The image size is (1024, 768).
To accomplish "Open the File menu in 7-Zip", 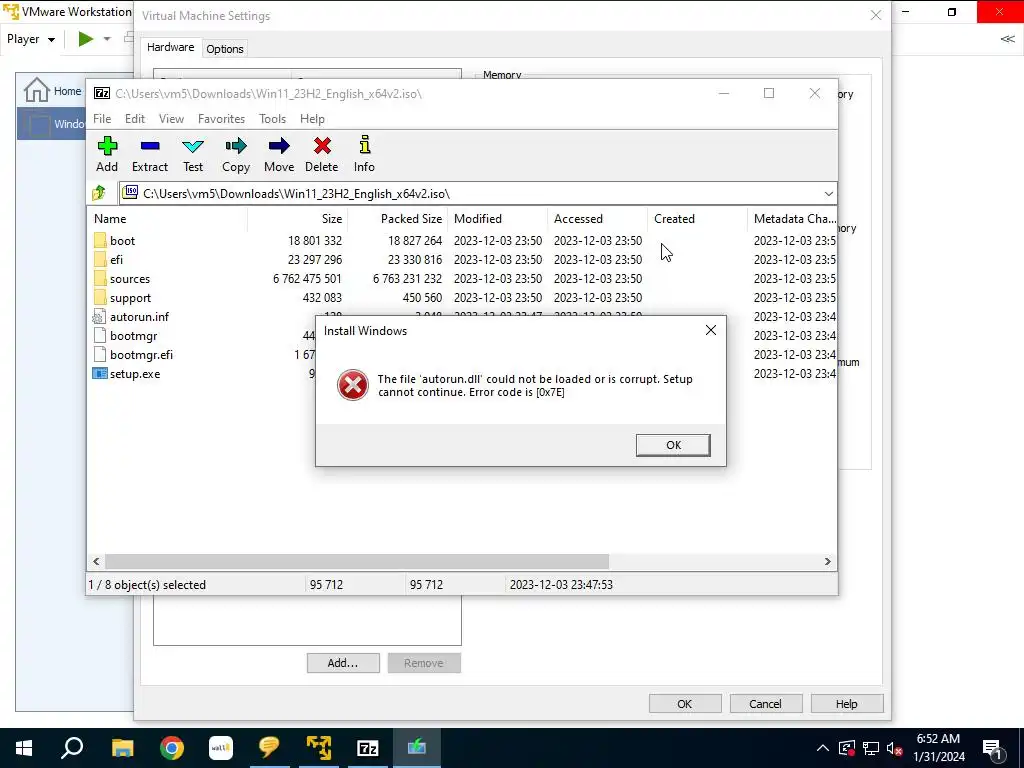I will (x=102, y=119).
